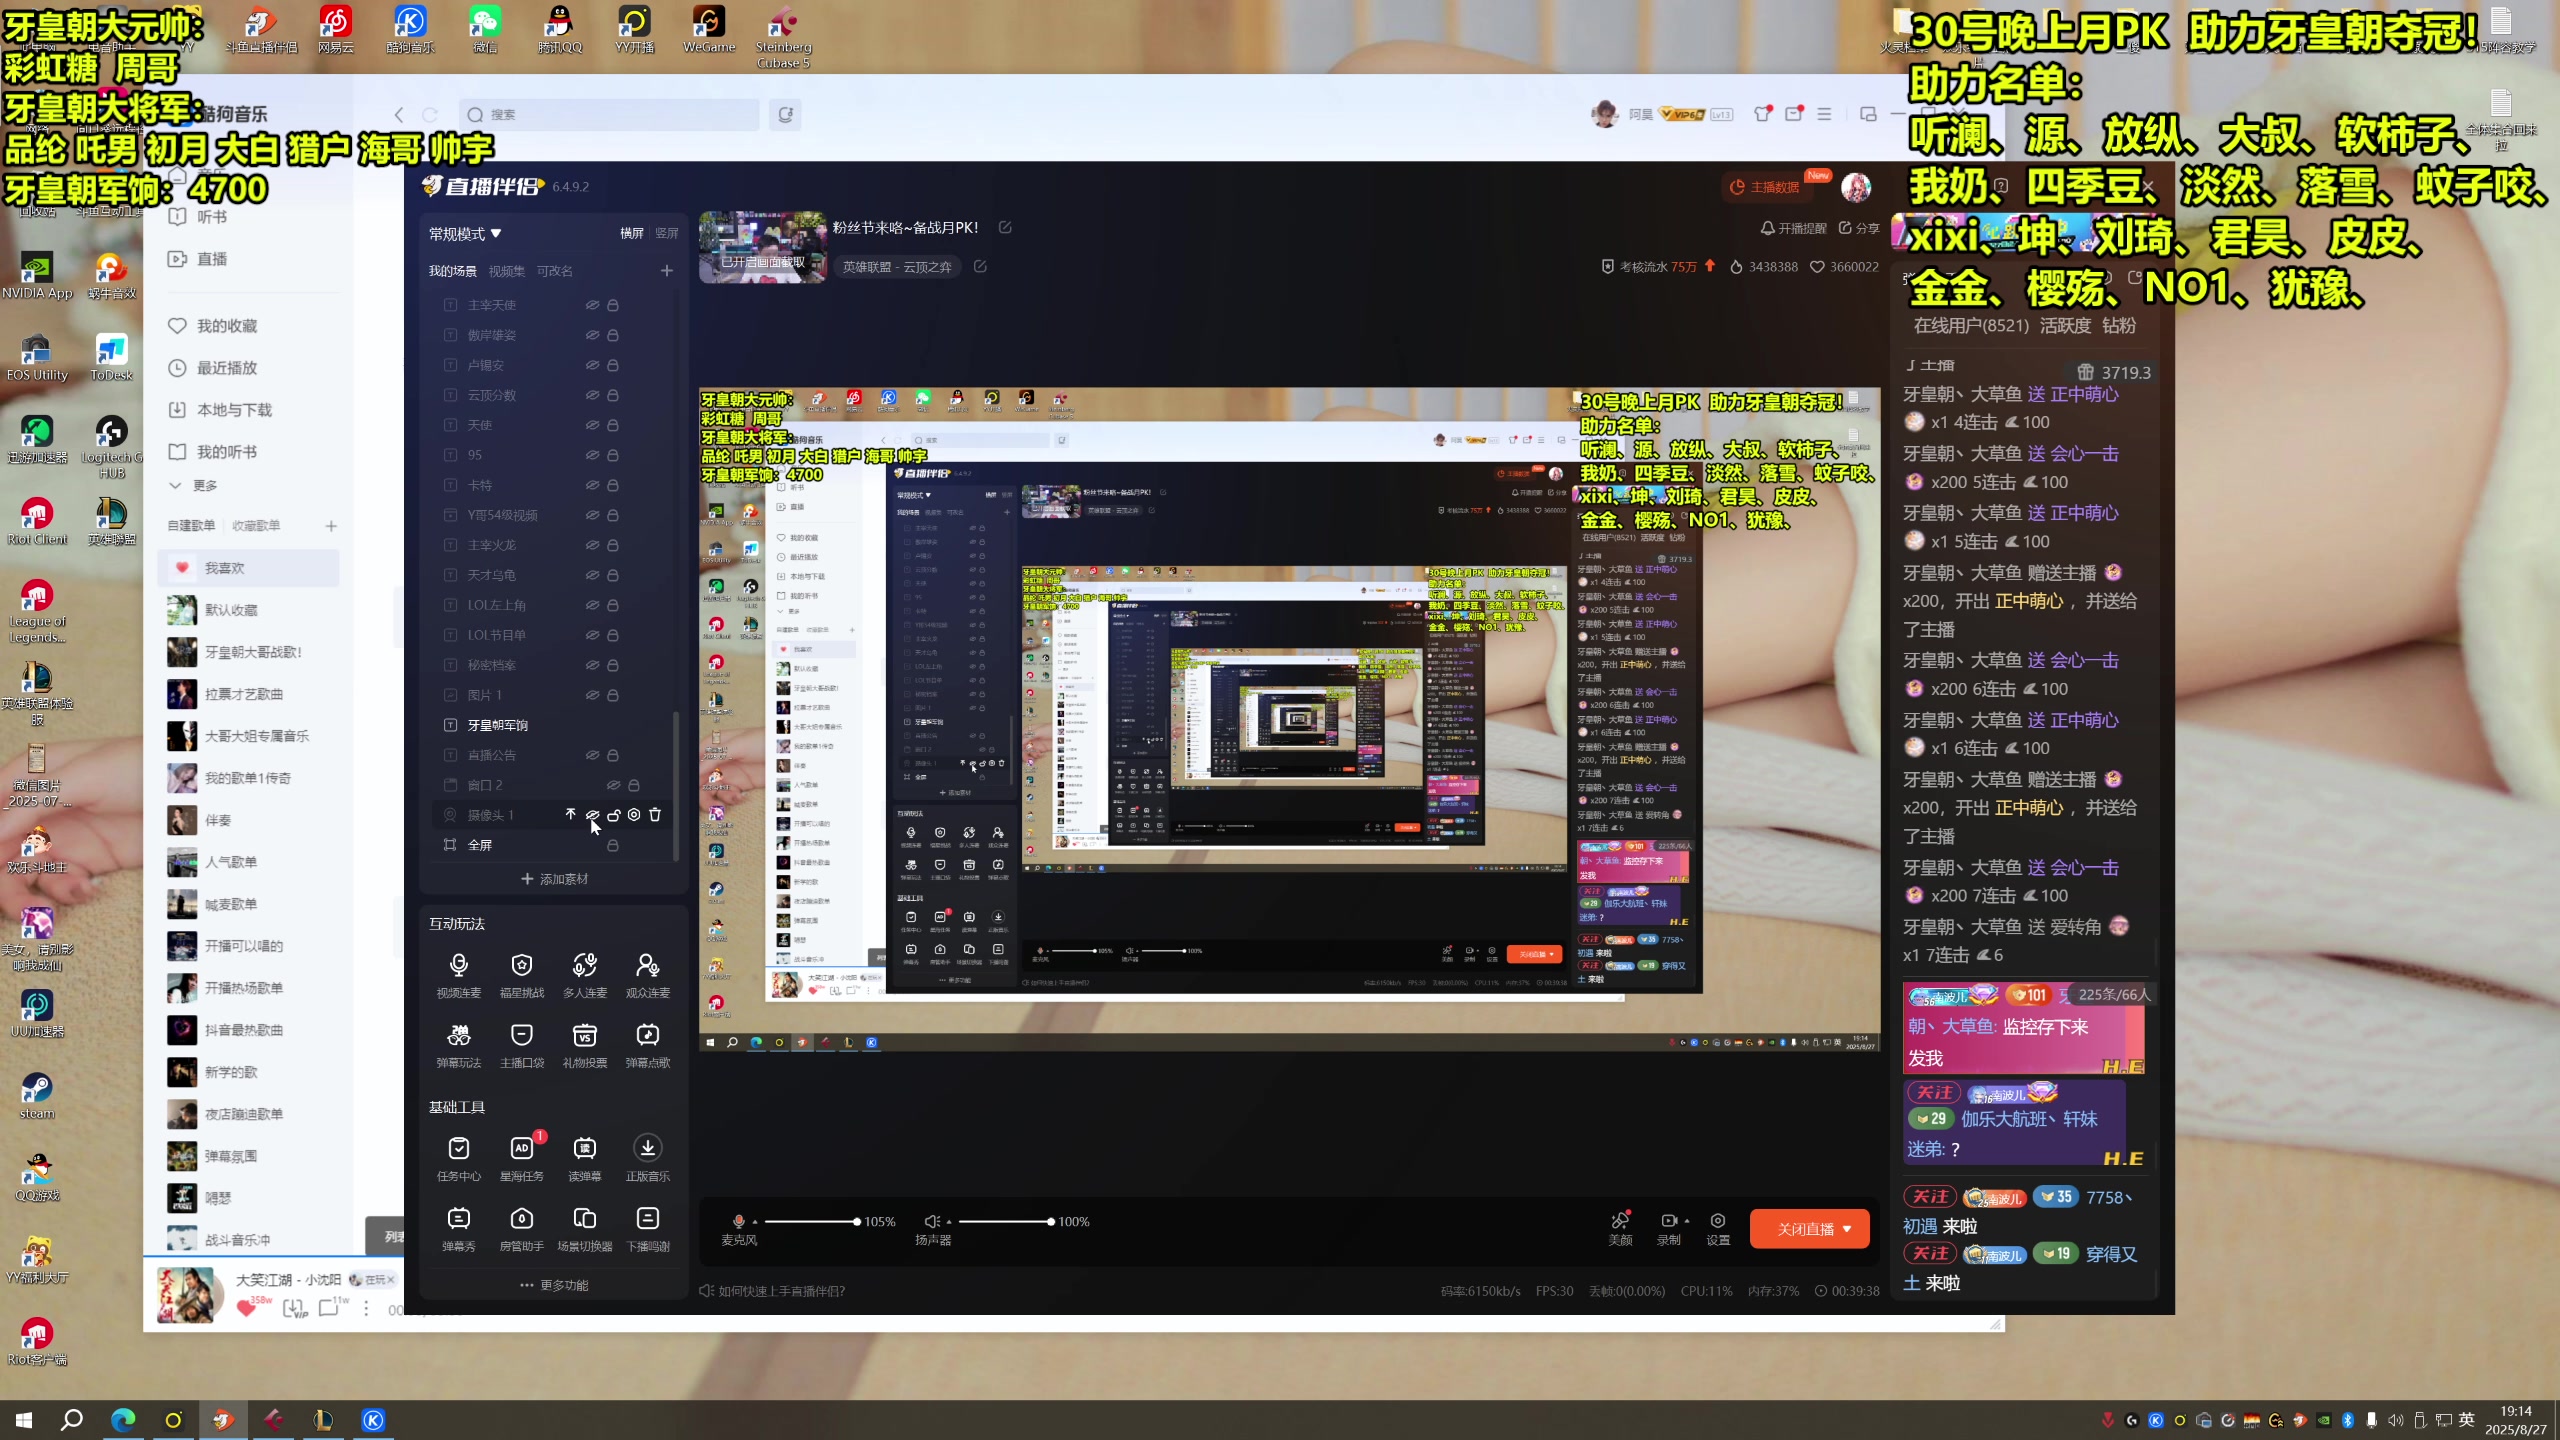
Task: Switch to the 视频集 tab
Action: click(506, 271)
